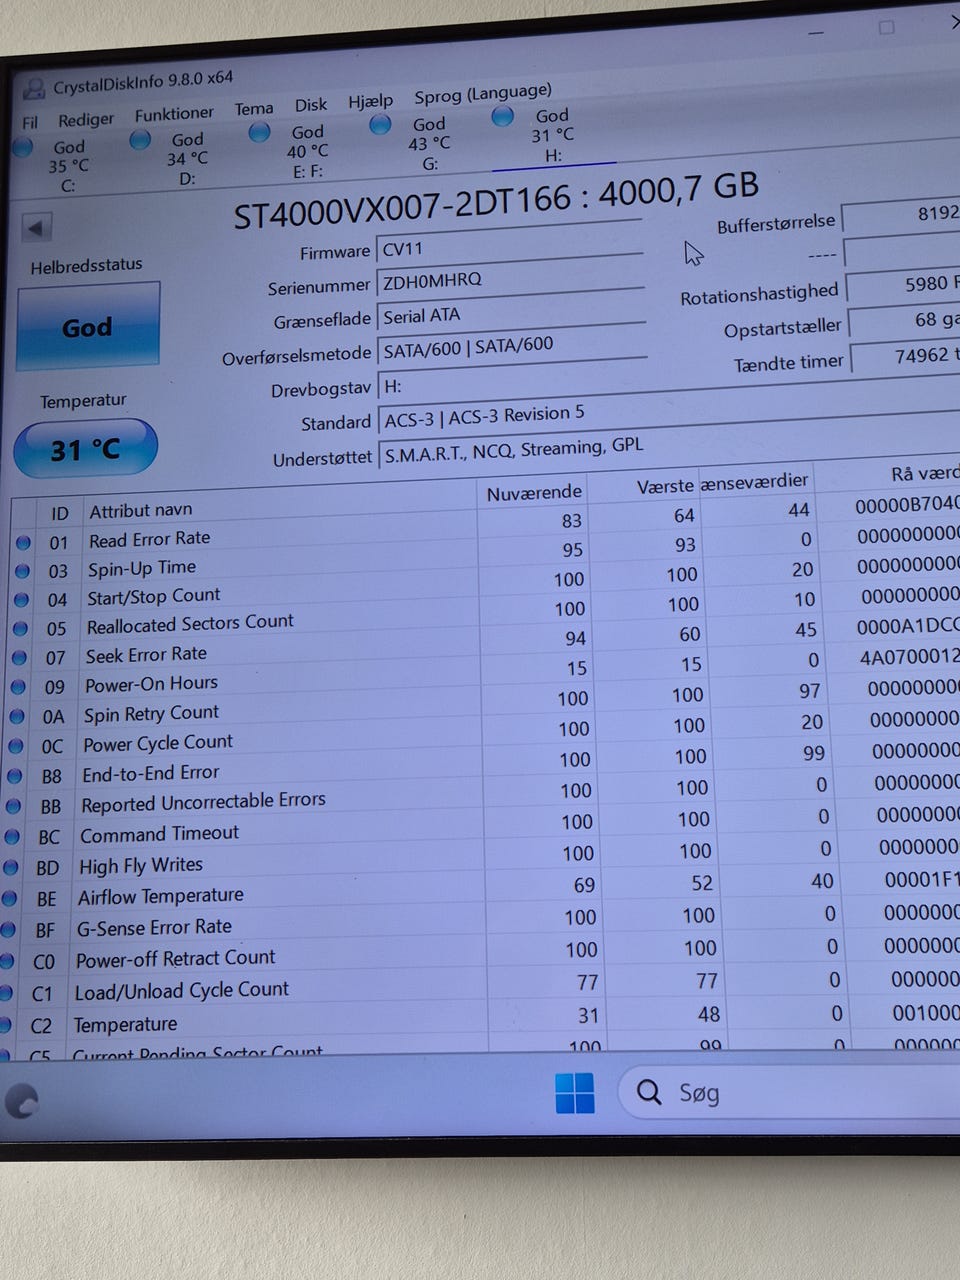Click the 31 °C temperature button

tap(85, 449)
